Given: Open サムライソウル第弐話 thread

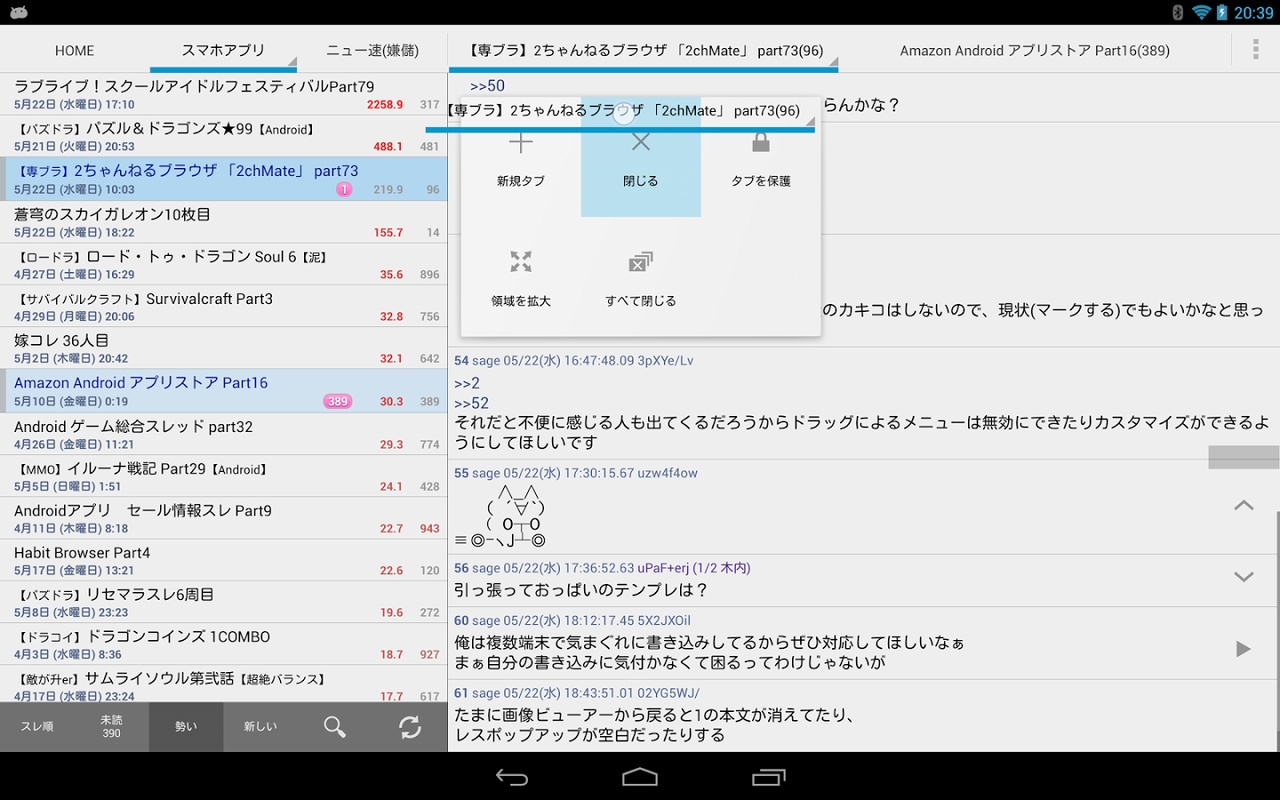Looking at the screenshot, I should [x=223, y=685].
